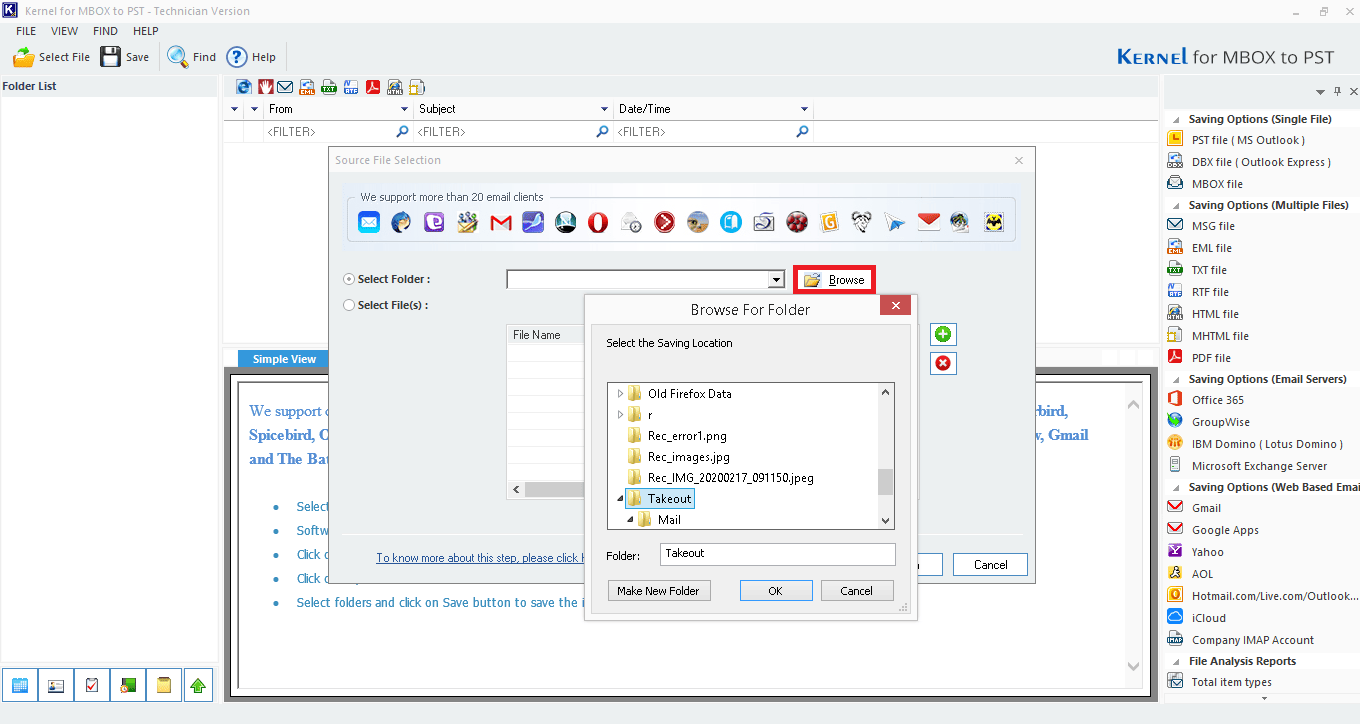The image size is (1360, 724).
Task: Click the red M Gmail client icon
Action: point(501,222)
